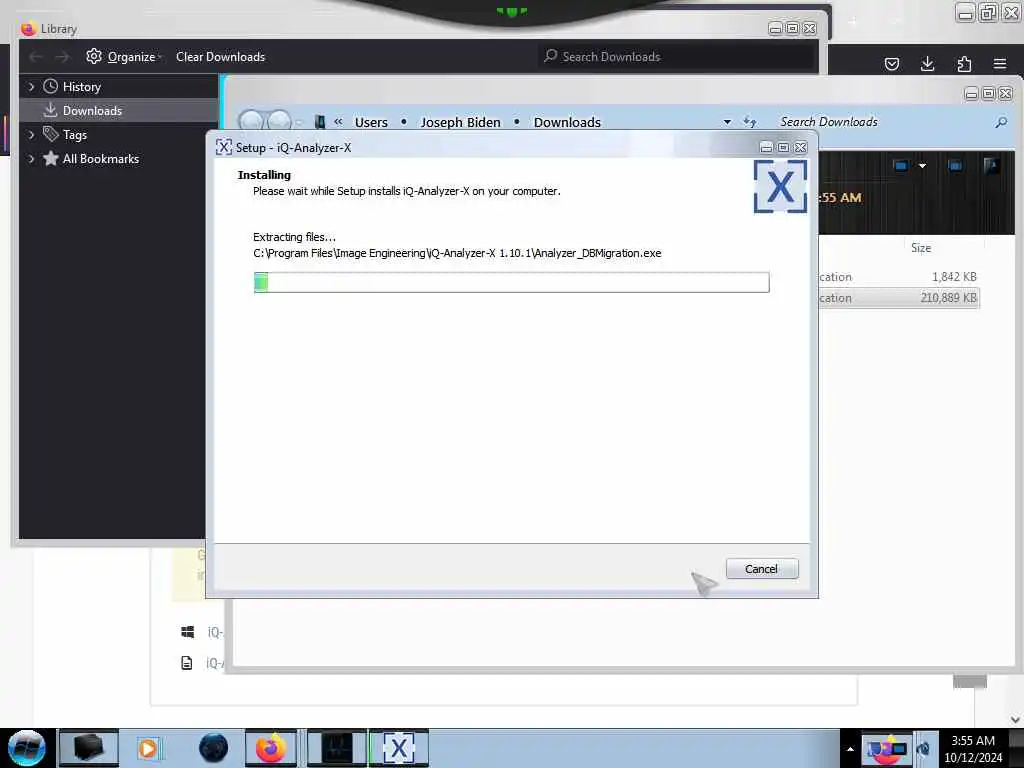Click Explorer forward navigation orb
Screen dimensions: 1024x768
(x=280, y=121)
